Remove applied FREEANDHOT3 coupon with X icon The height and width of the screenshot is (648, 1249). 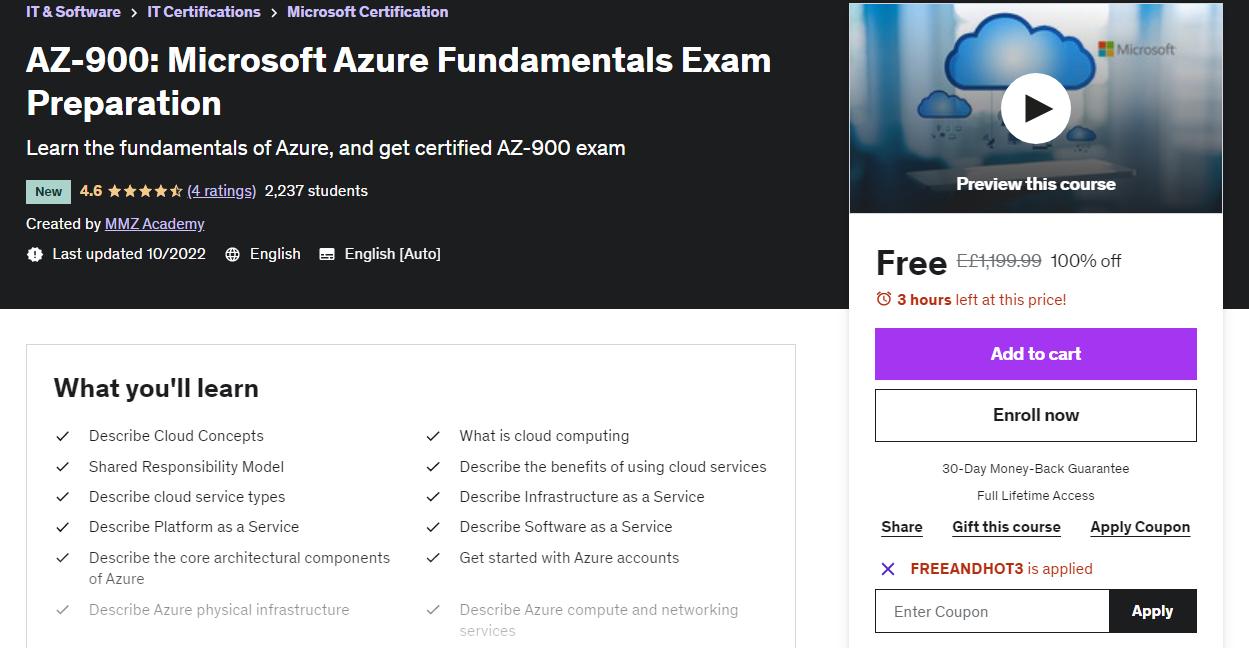point(888,569)
